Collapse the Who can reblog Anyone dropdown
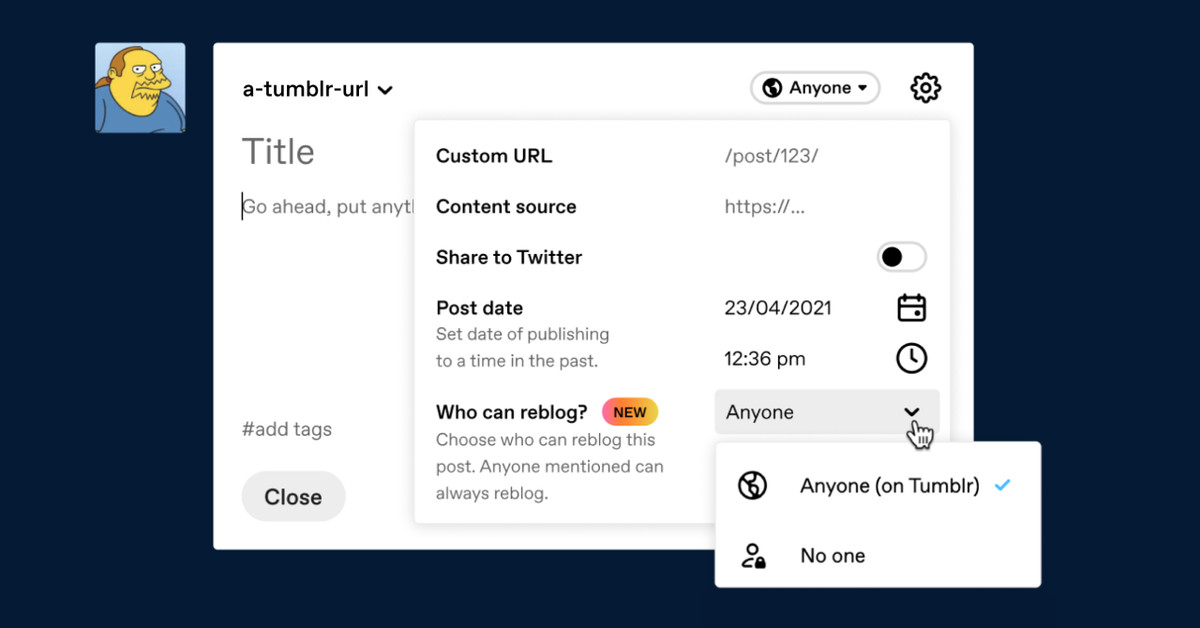 point(827,412)
